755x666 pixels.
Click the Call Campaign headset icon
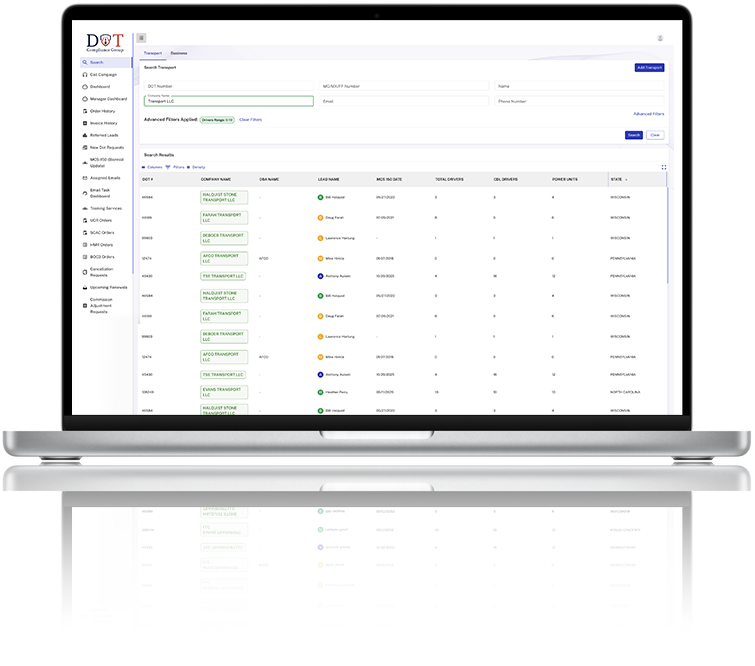pos(85,75)
